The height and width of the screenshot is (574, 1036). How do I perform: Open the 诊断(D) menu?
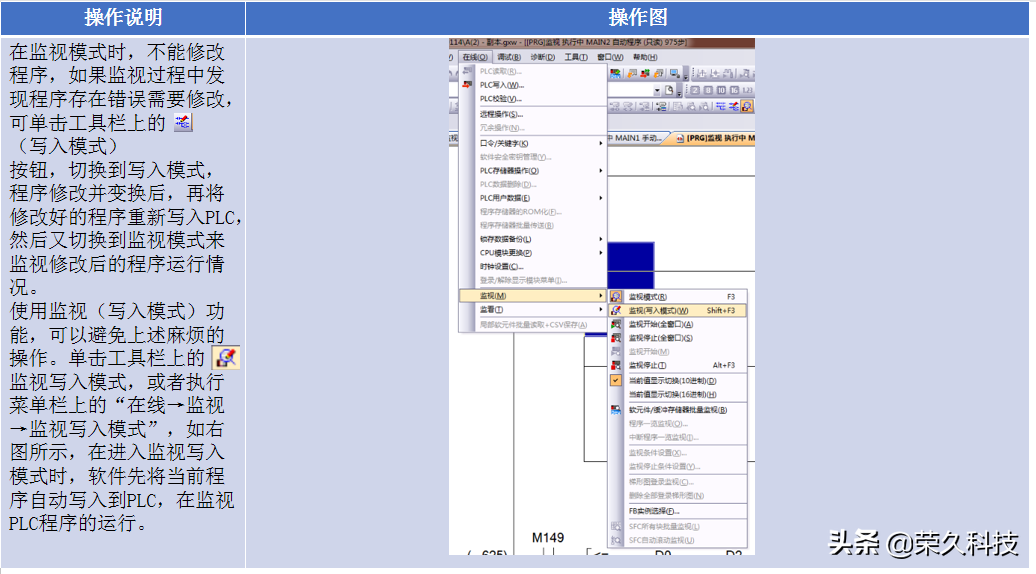pyautogui.click(x=542, y=58)
